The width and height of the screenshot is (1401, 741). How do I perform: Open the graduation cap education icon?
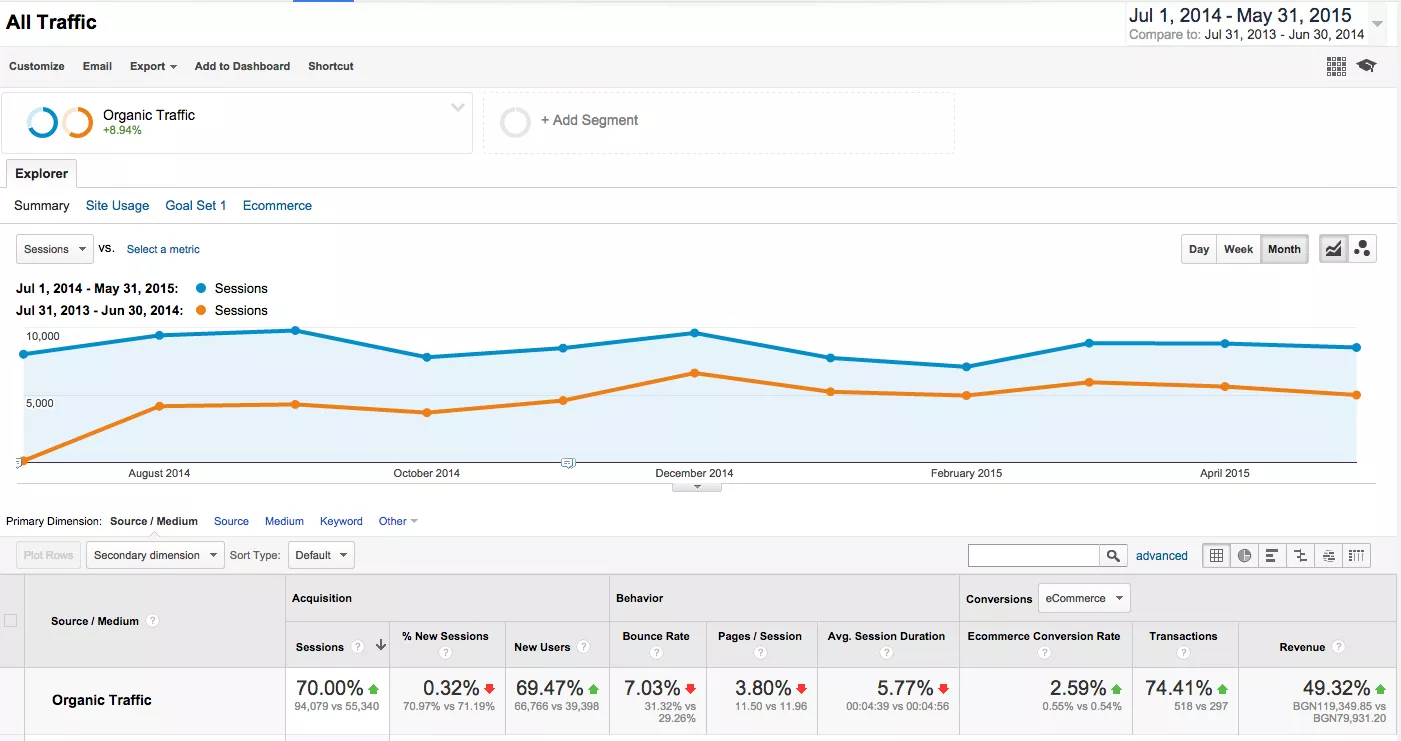click(1366, 66)
